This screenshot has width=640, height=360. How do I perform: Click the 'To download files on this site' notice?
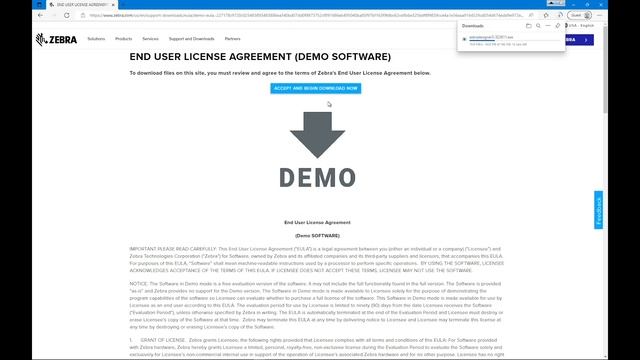(x=280, y=73)
